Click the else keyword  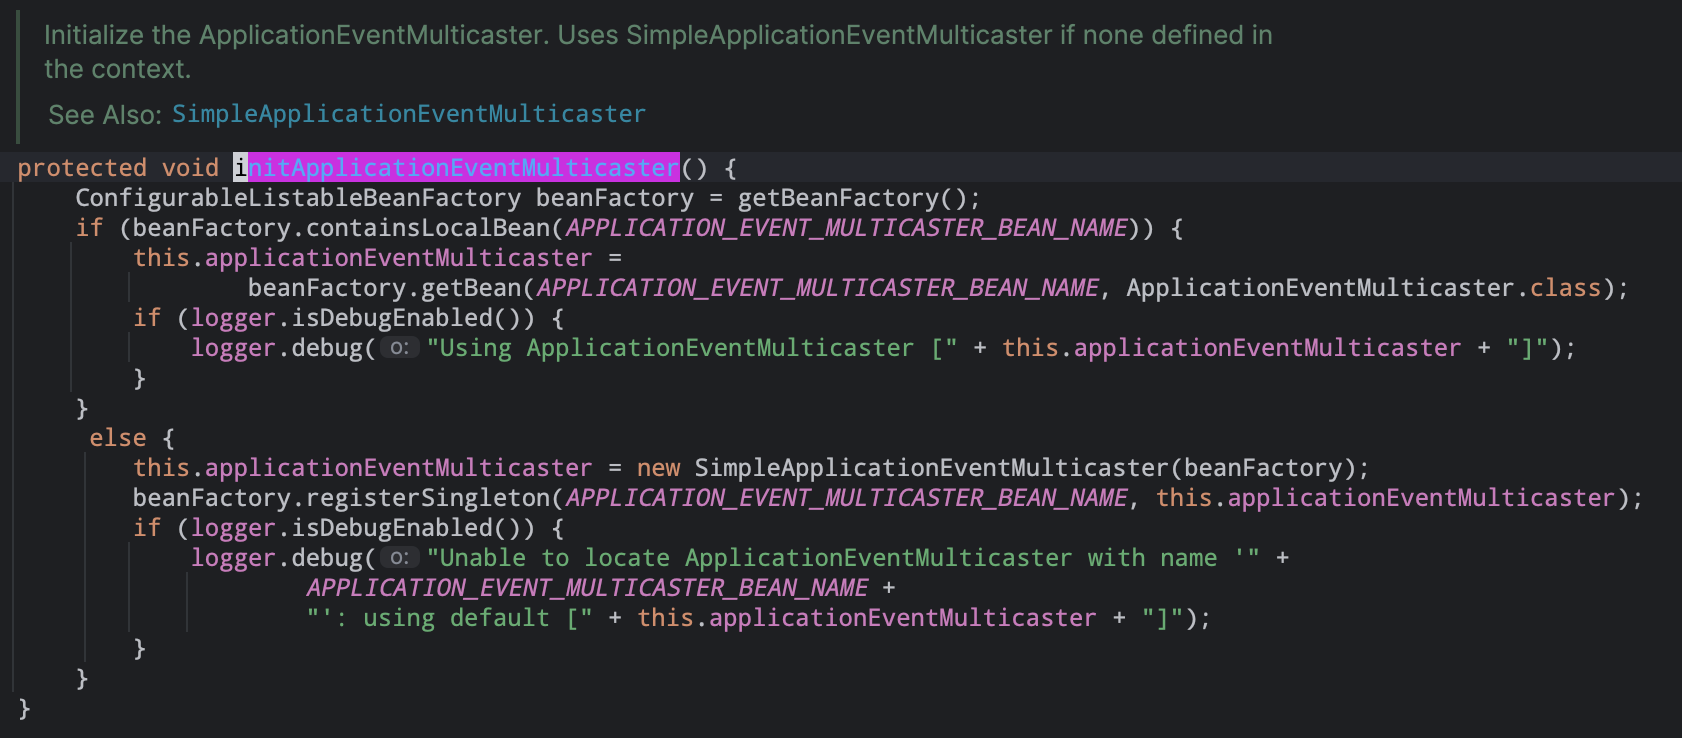(117, 438)
